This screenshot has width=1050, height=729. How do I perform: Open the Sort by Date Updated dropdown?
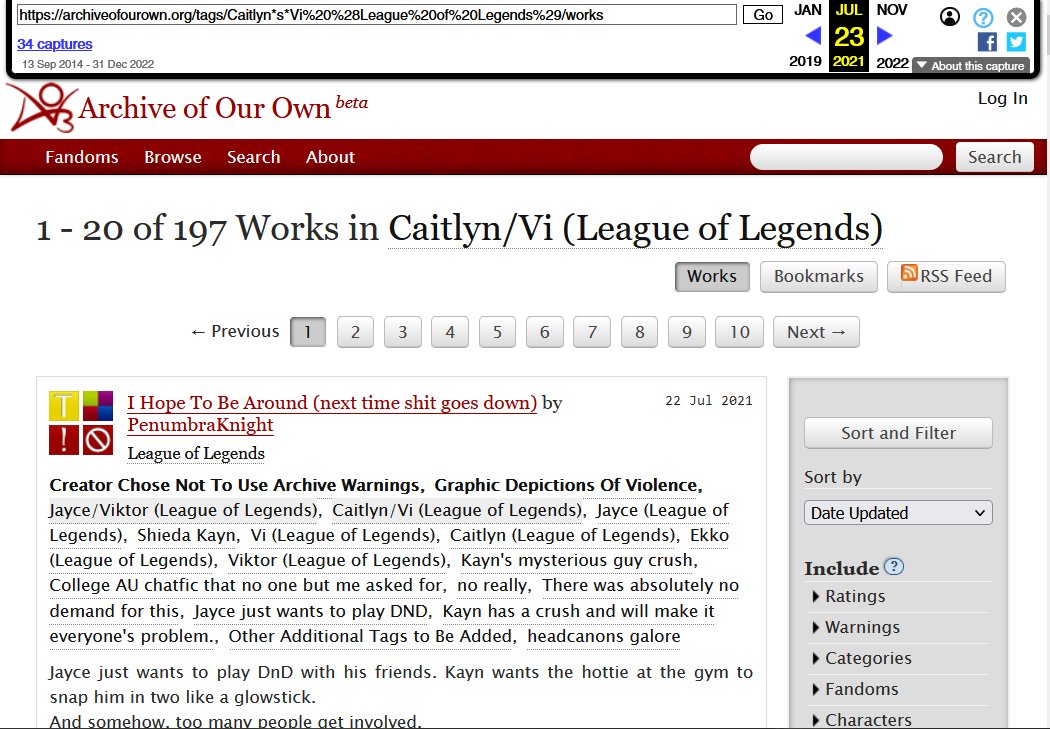pyautogui.click(x=898, y=513)
